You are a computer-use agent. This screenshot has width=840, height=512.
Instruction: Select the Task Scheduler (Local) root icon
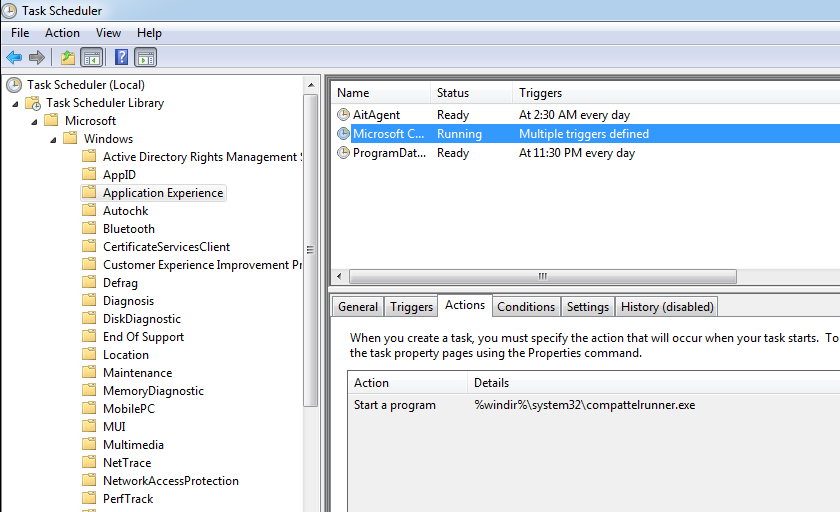point(14,85)
